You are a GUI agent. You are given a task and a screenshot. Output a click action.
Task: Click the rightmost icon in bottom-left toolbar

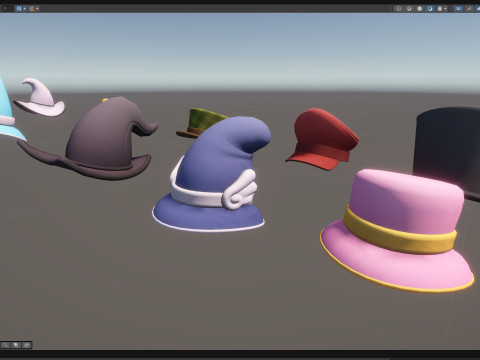tap(27, 345)
